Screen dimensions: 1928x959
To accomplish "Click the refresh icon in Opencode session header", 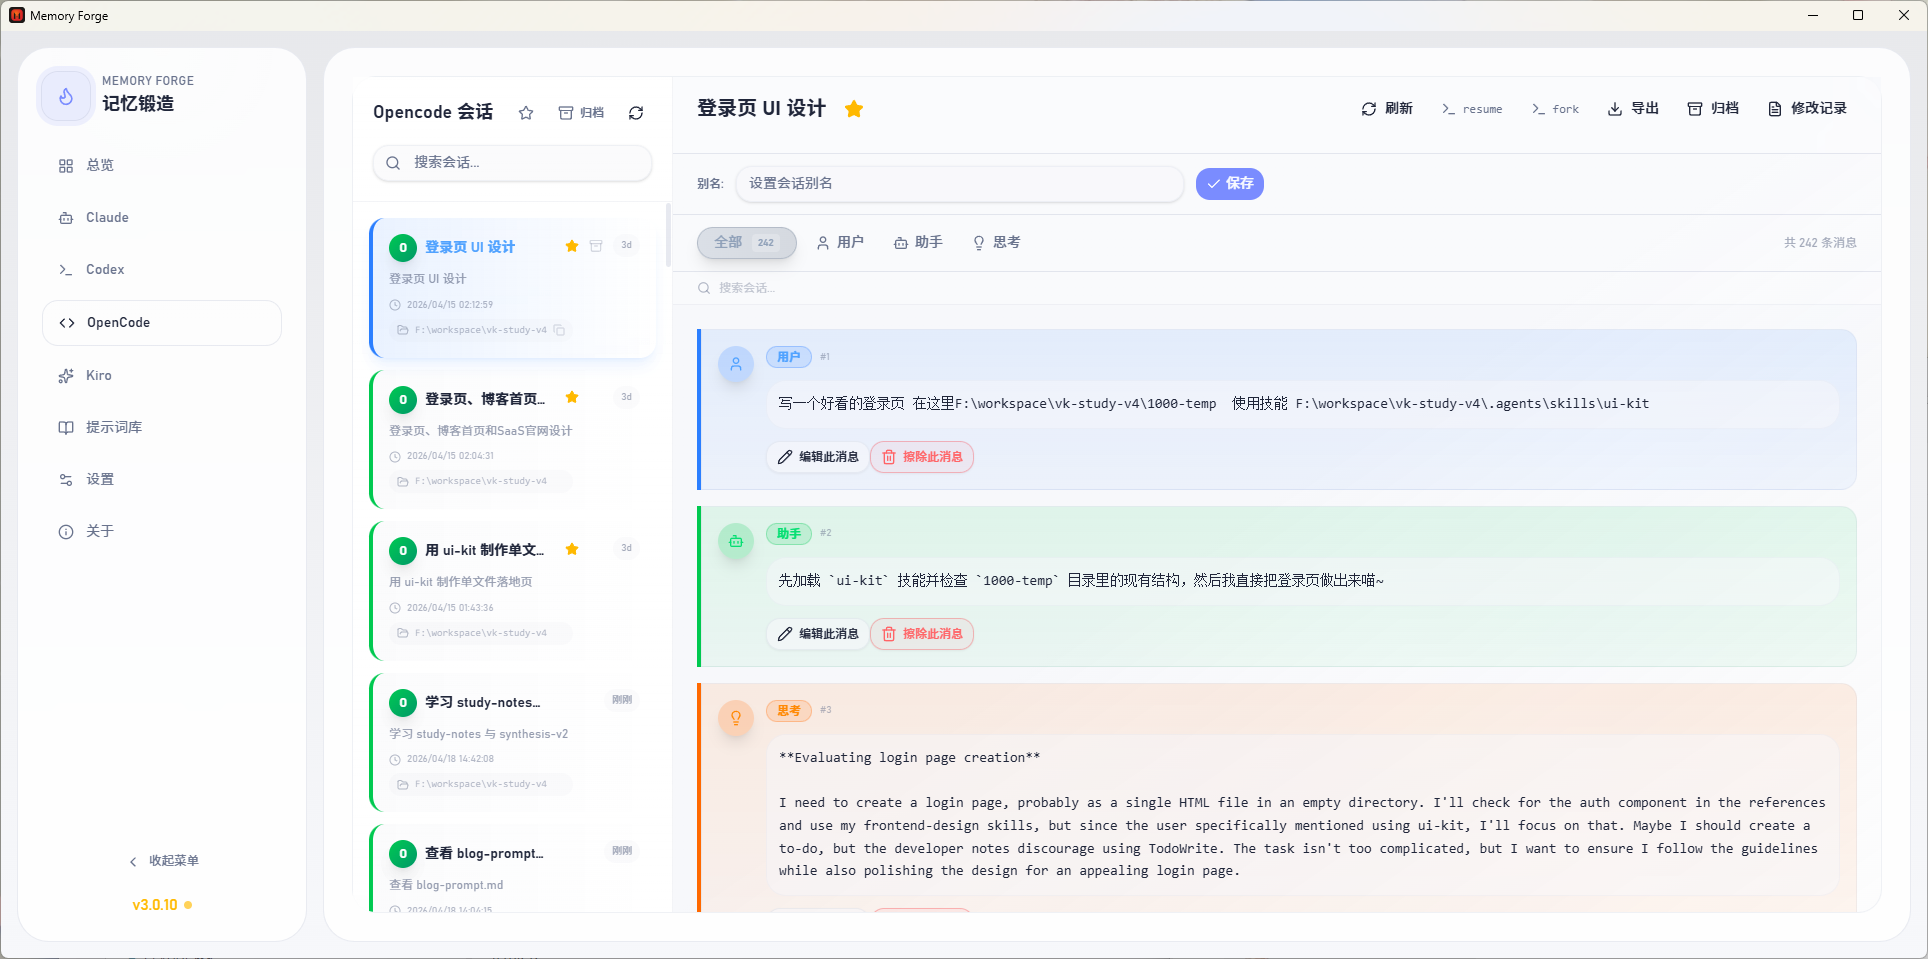I will pos(636,113).
